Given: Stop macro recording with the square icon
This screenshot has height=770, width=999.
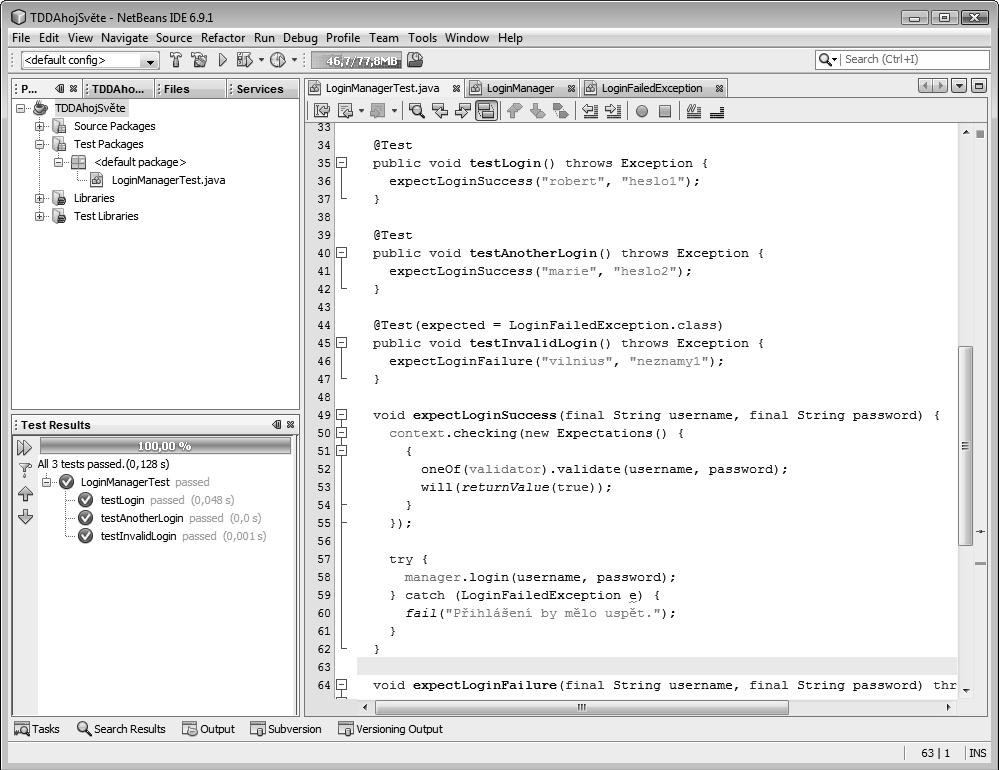Looking at the screenshot, I should (665, 111).
